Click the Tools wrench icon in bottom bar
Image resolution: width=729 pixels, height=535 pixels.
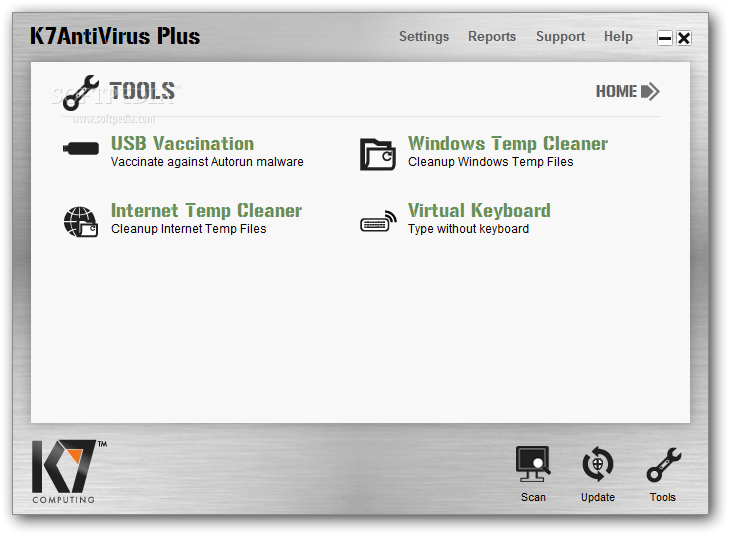(663, 464)
